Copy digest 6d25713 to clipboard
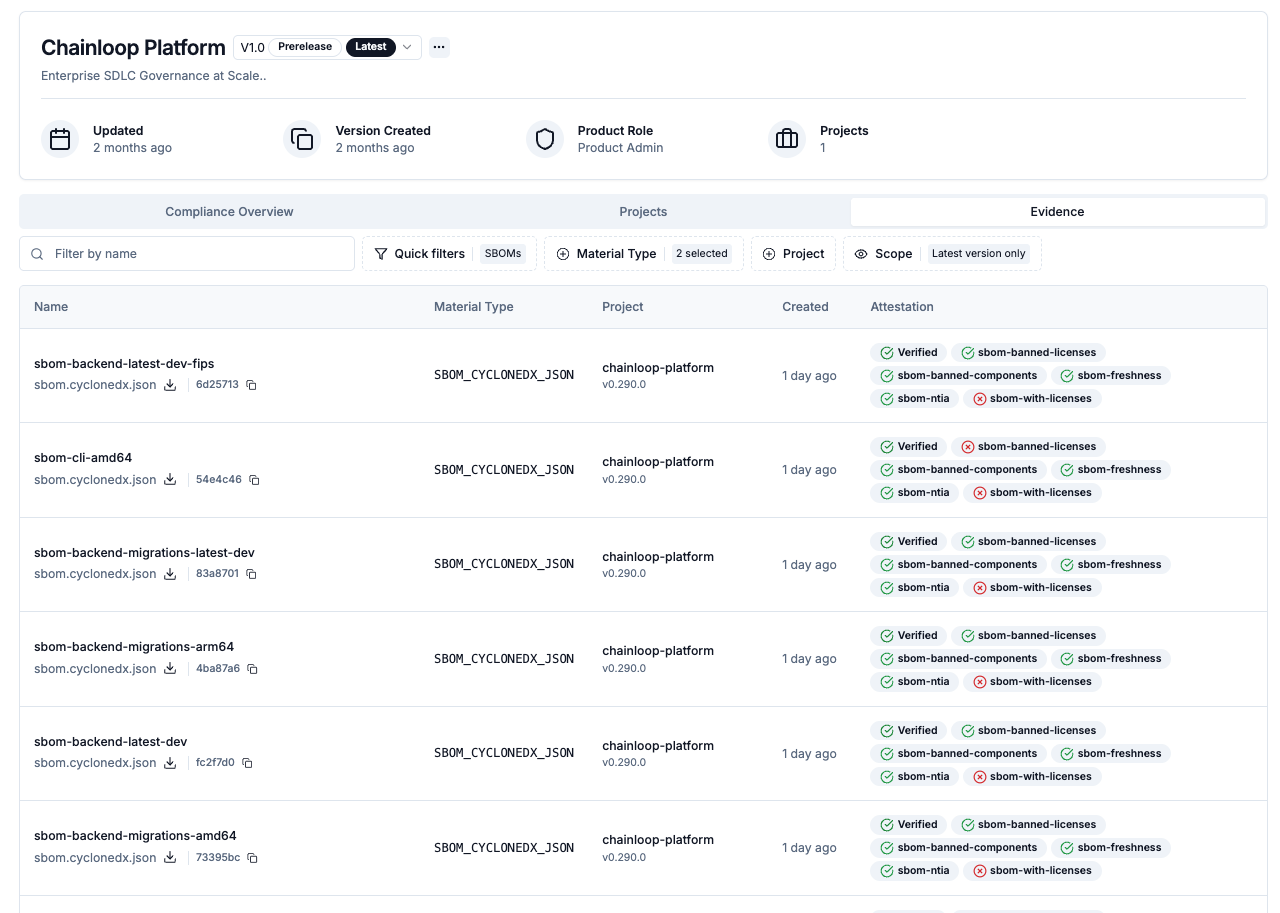The width and height of the screenshot is (1280, 913). tap(251, 385)
